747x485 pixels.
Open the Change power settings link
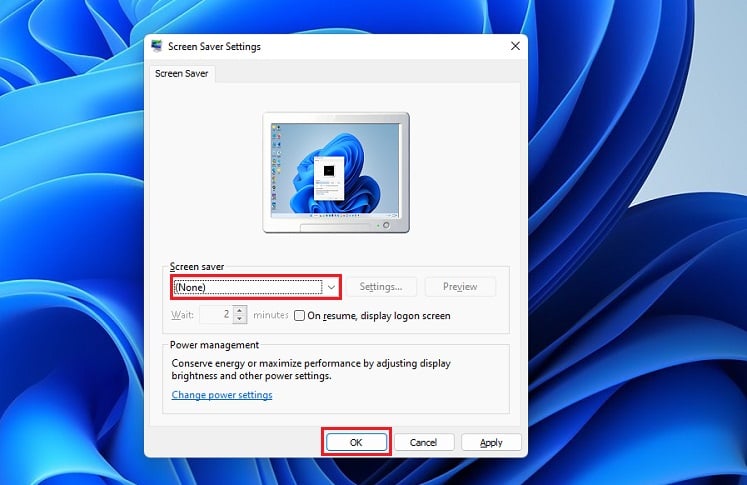pyautogui.click(x=222, y=394)
